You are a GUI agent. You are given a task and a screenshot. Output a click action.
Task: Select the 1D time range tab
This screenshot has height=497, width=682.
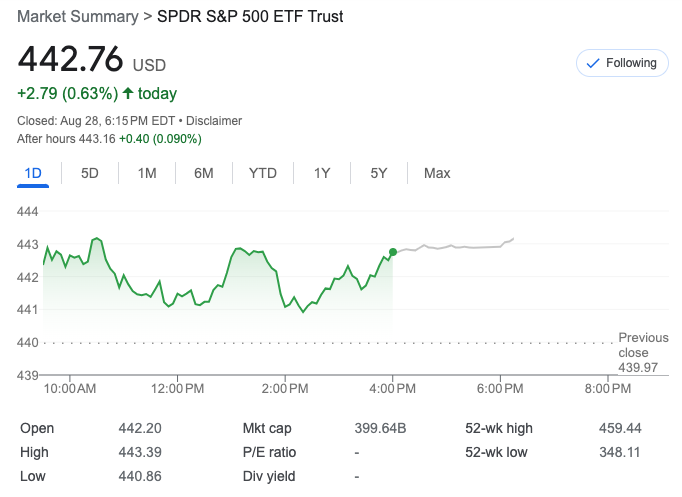pyautogui.click(x=33, y=173)
